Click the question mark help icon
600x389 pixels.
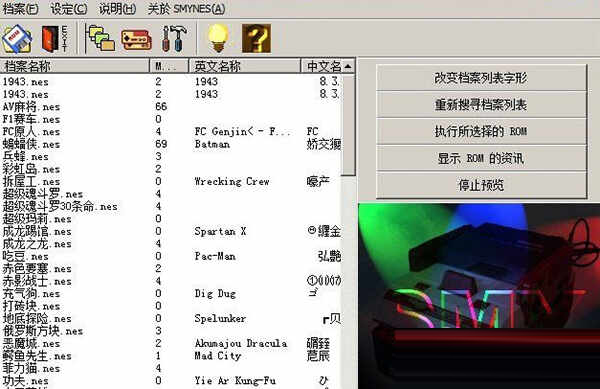point(256,38)
